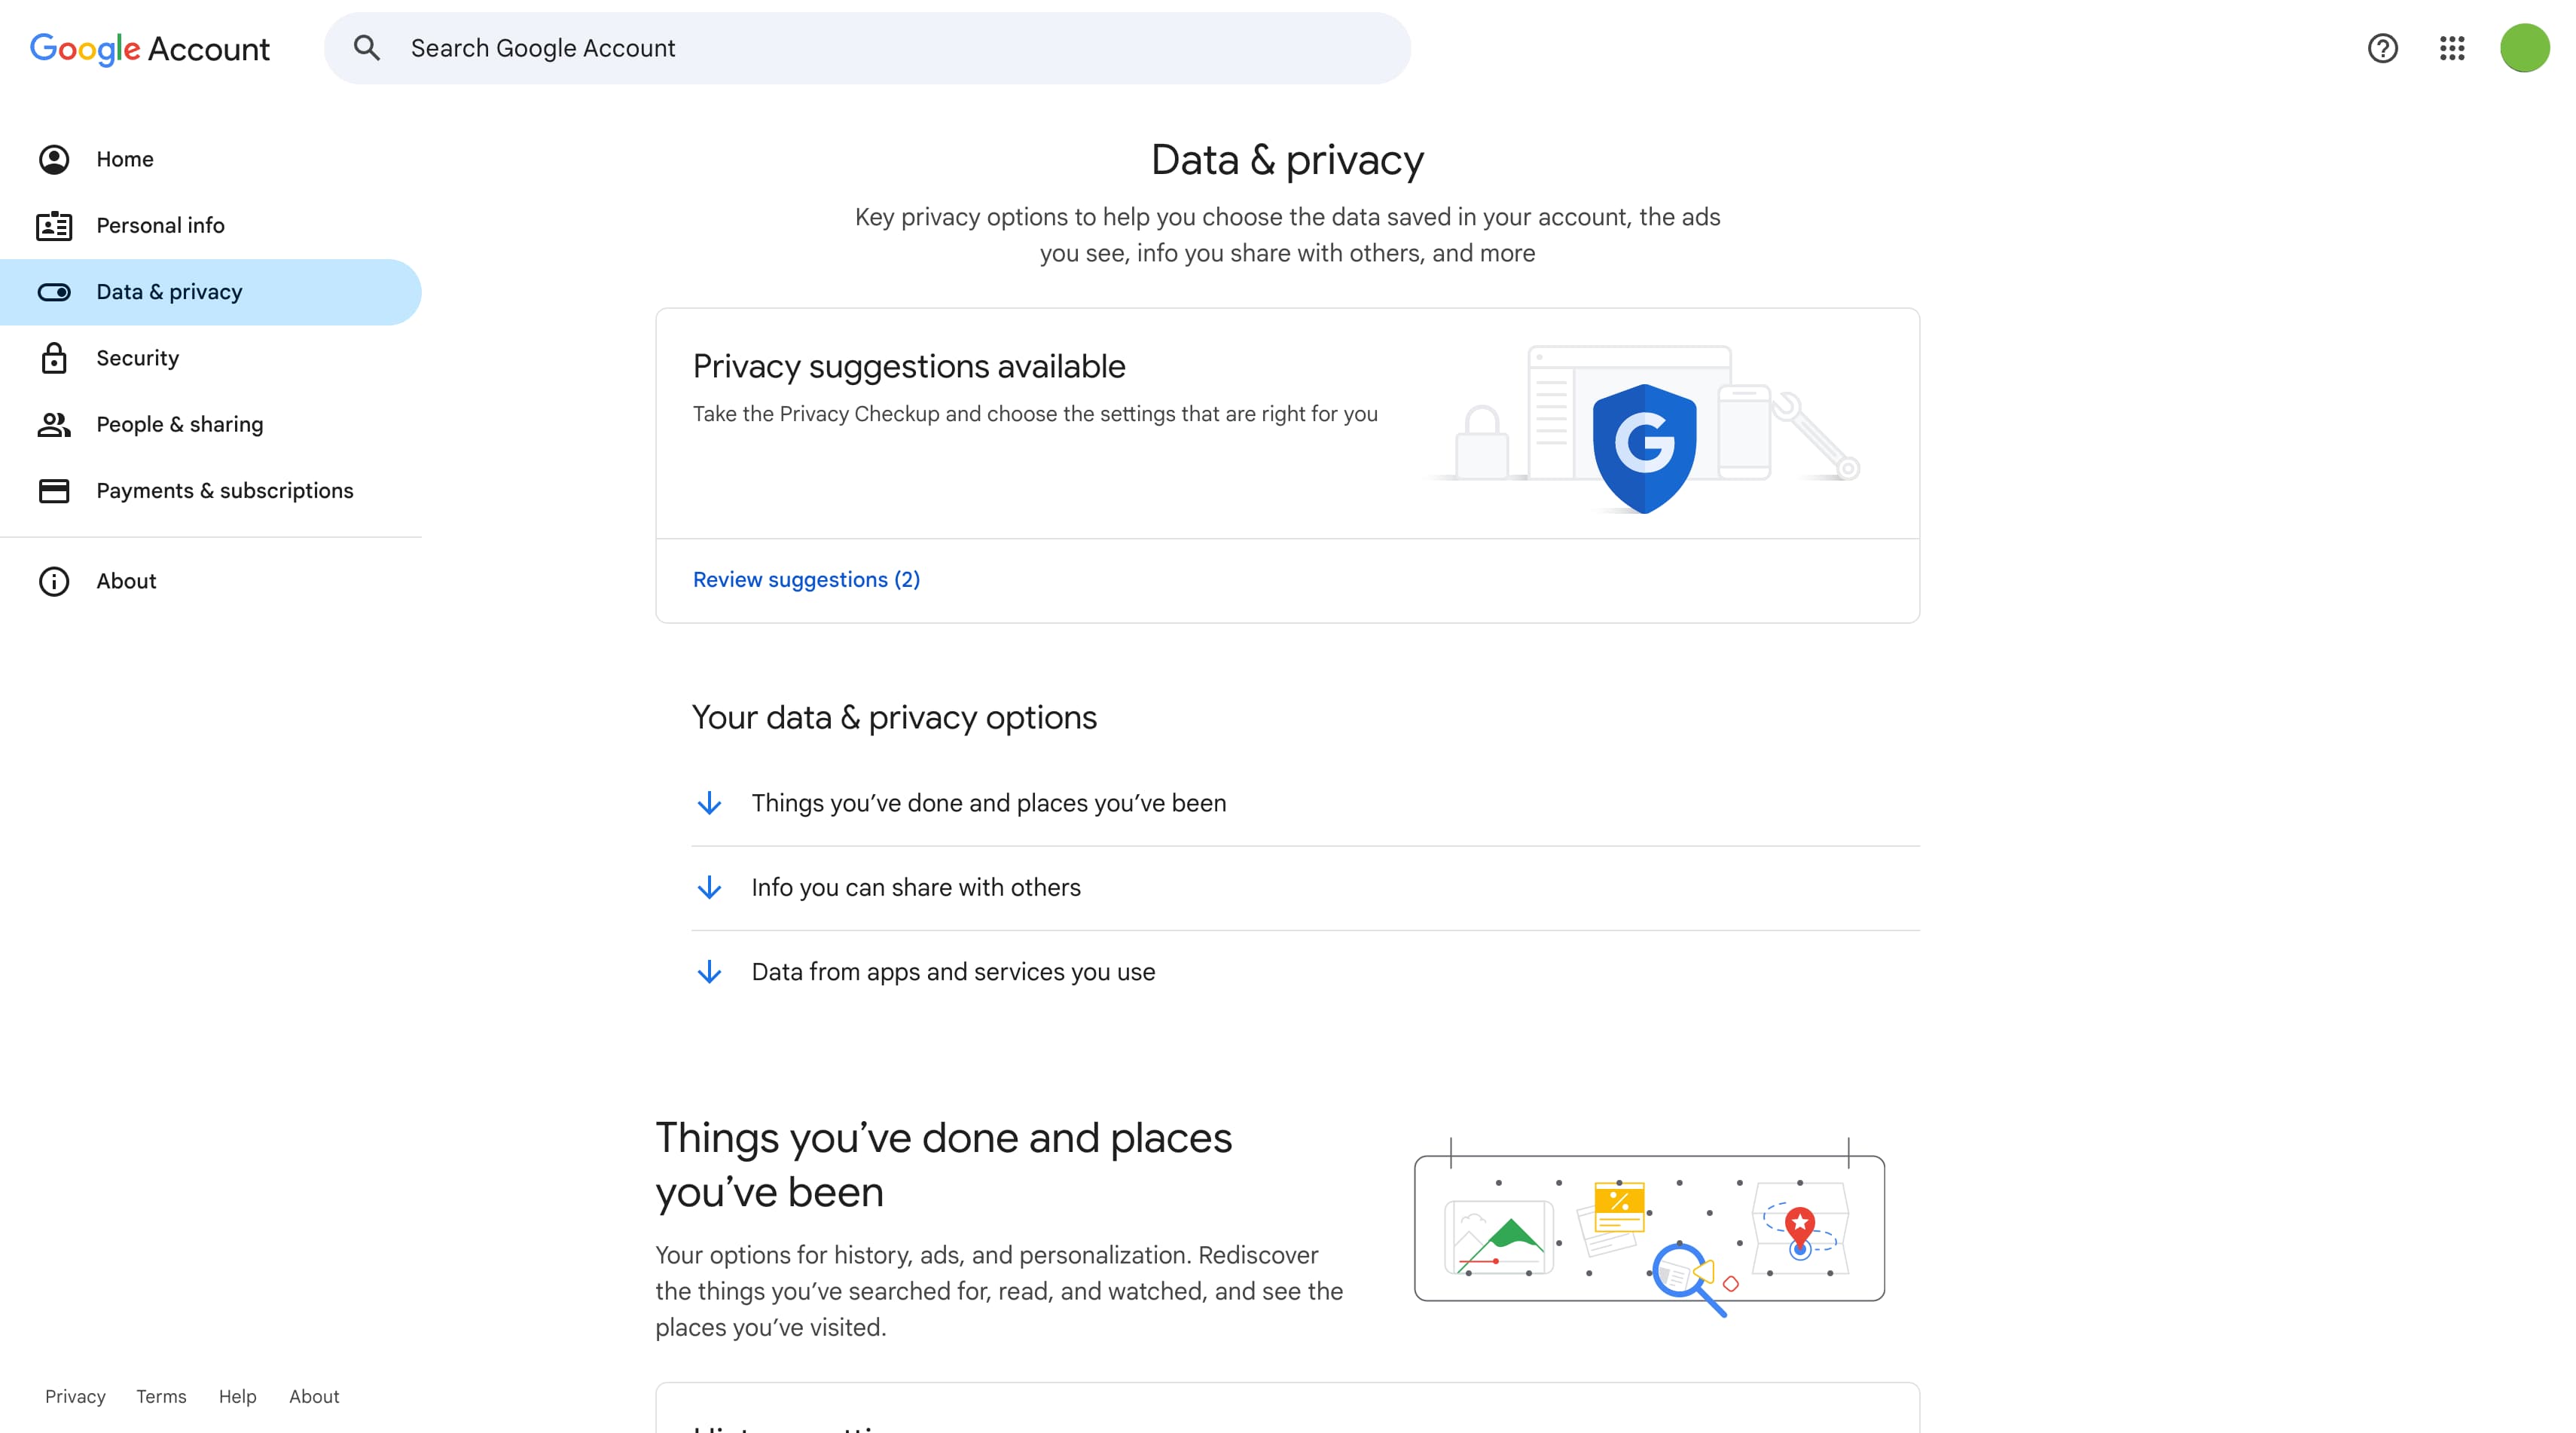The width and height of the screenshot is (2576, 1433).
Task: Open the Home sidebar item
Action: (125, 159)
